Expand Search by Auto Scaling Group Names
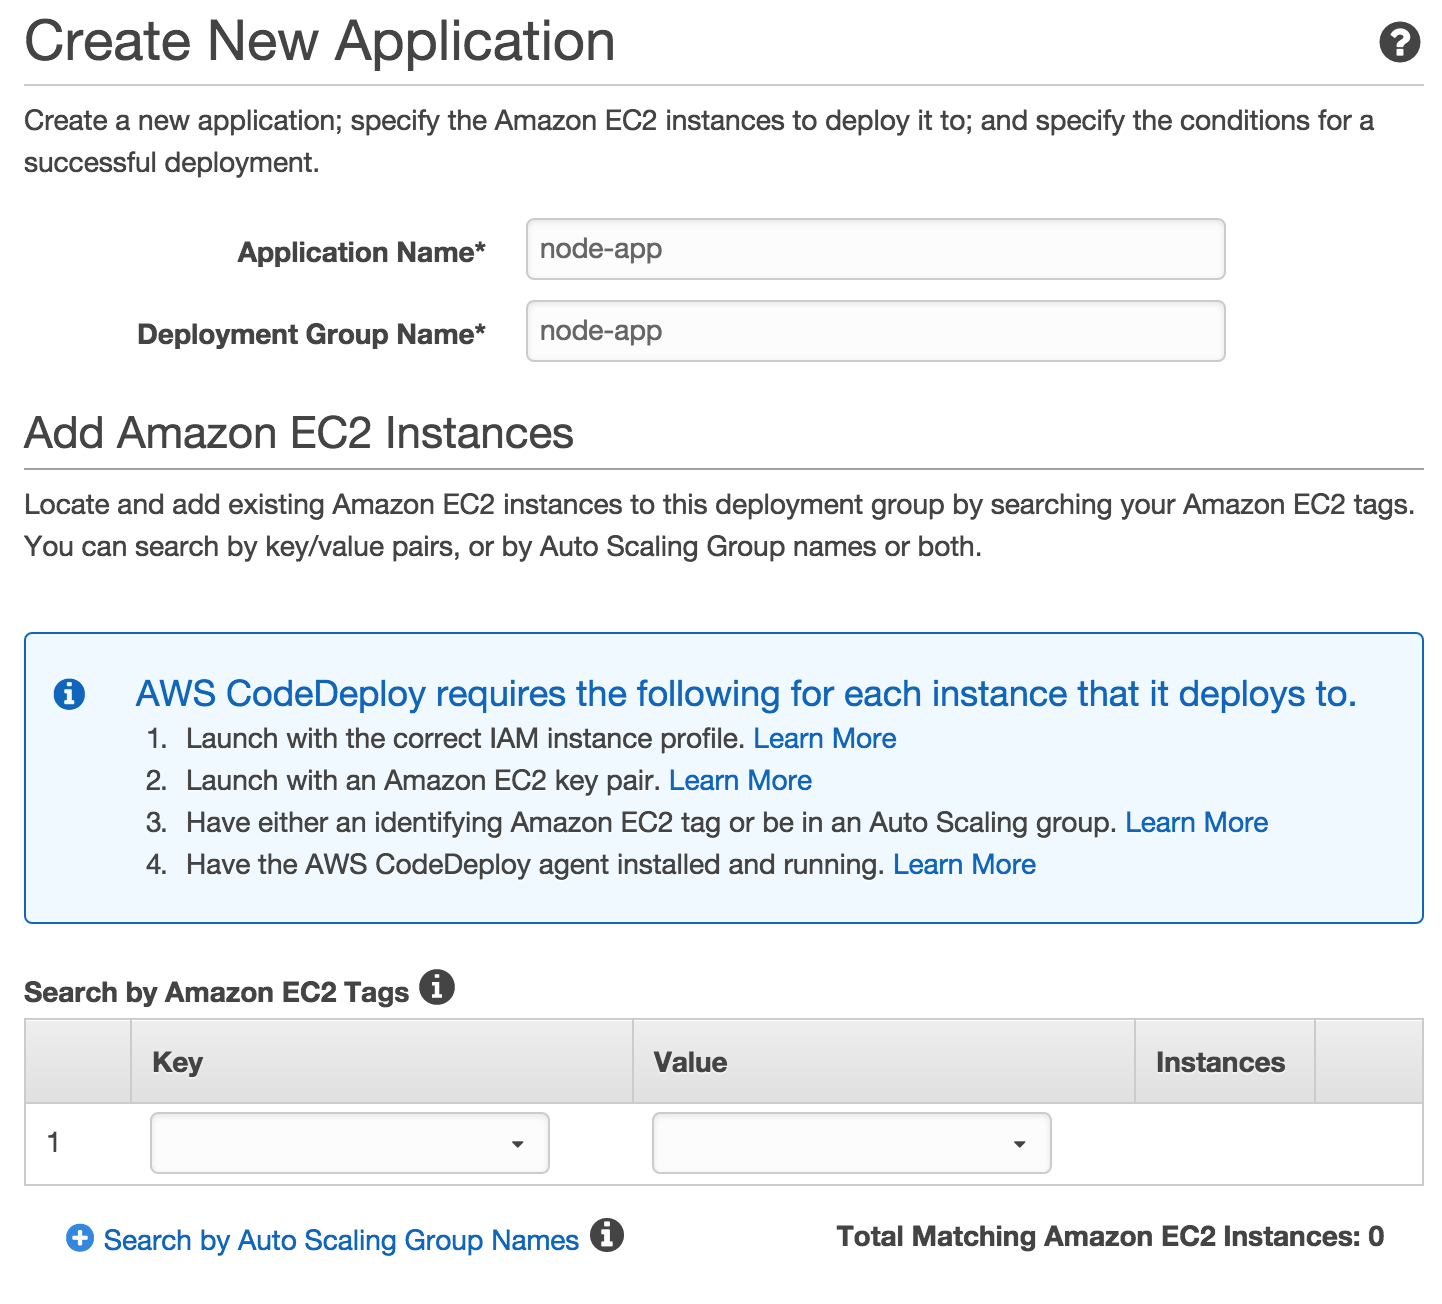1442x1304 pixels. [x=341, y=1240]
